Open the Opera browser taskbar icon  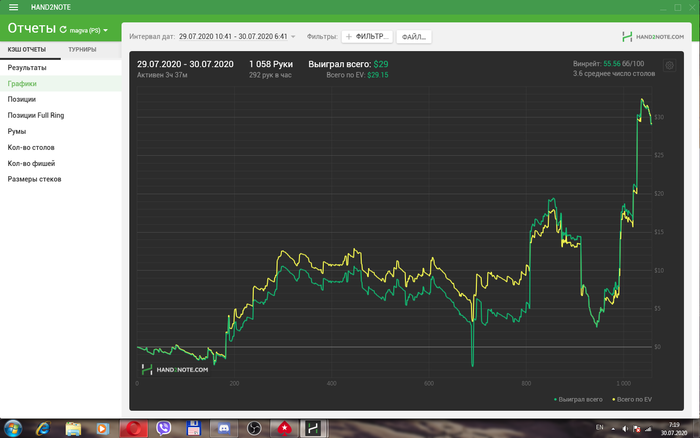[x=133, y=429]
